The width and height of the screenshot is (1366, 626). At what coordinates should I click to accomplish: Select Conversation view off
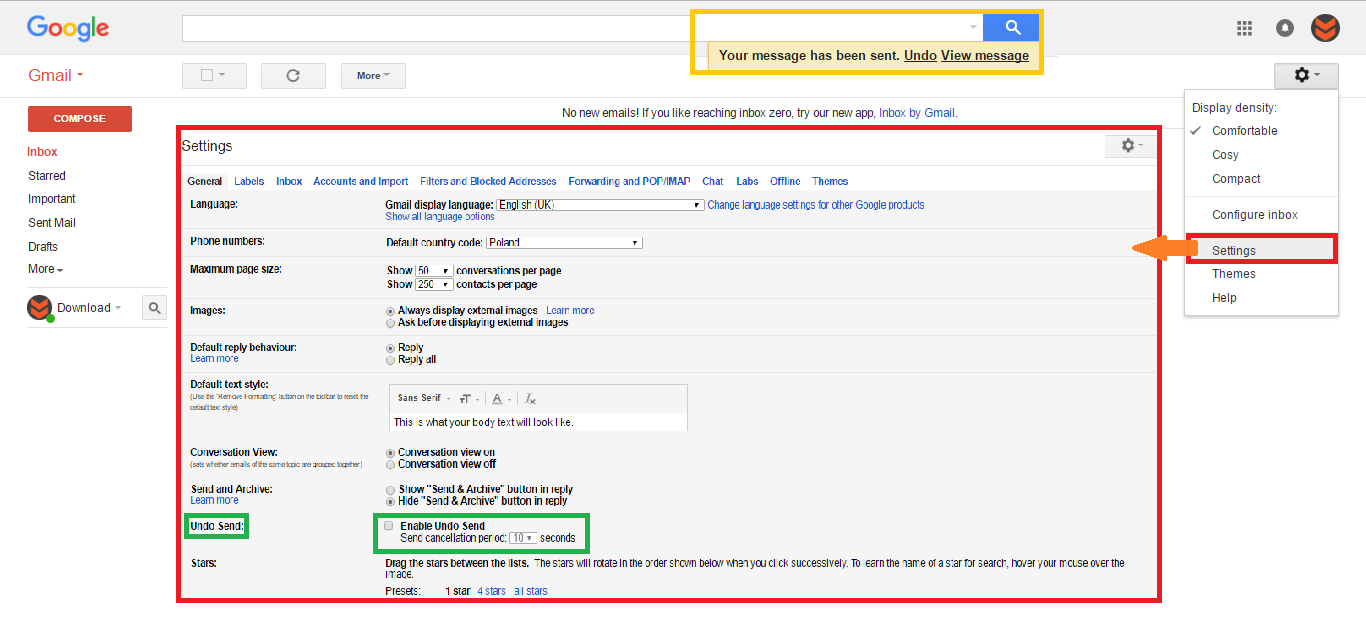(x=390, y=465)
